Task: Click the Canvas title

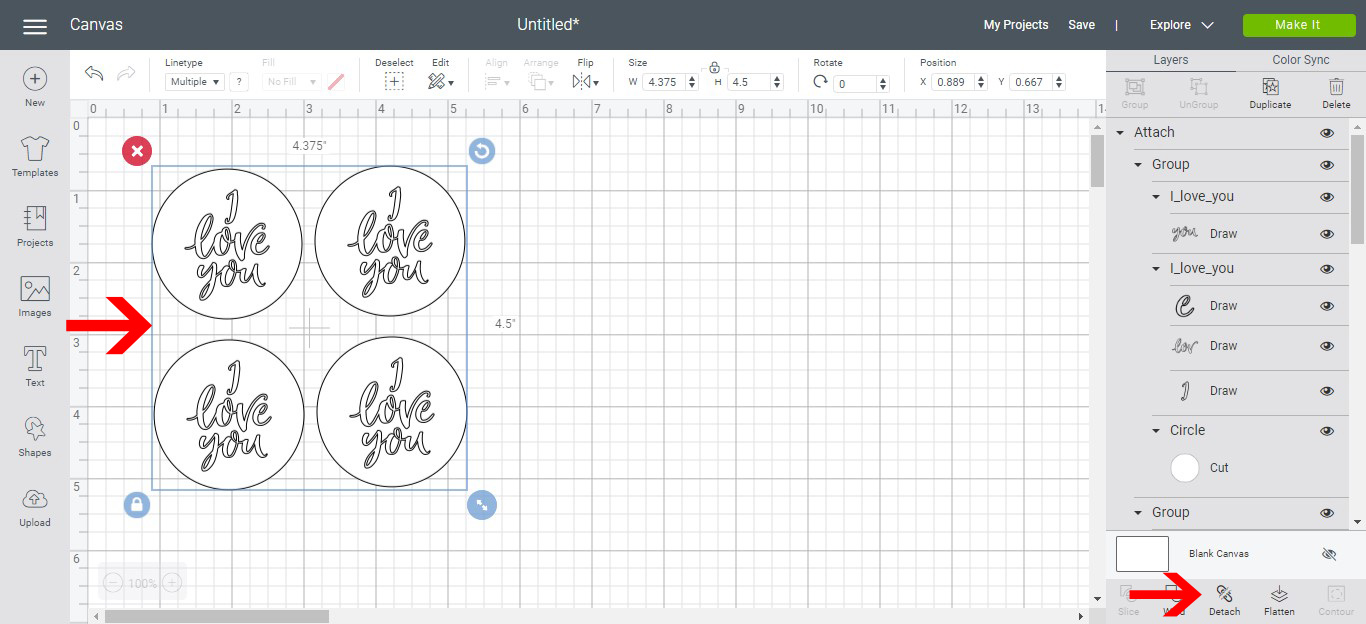Action: [96, 24]
